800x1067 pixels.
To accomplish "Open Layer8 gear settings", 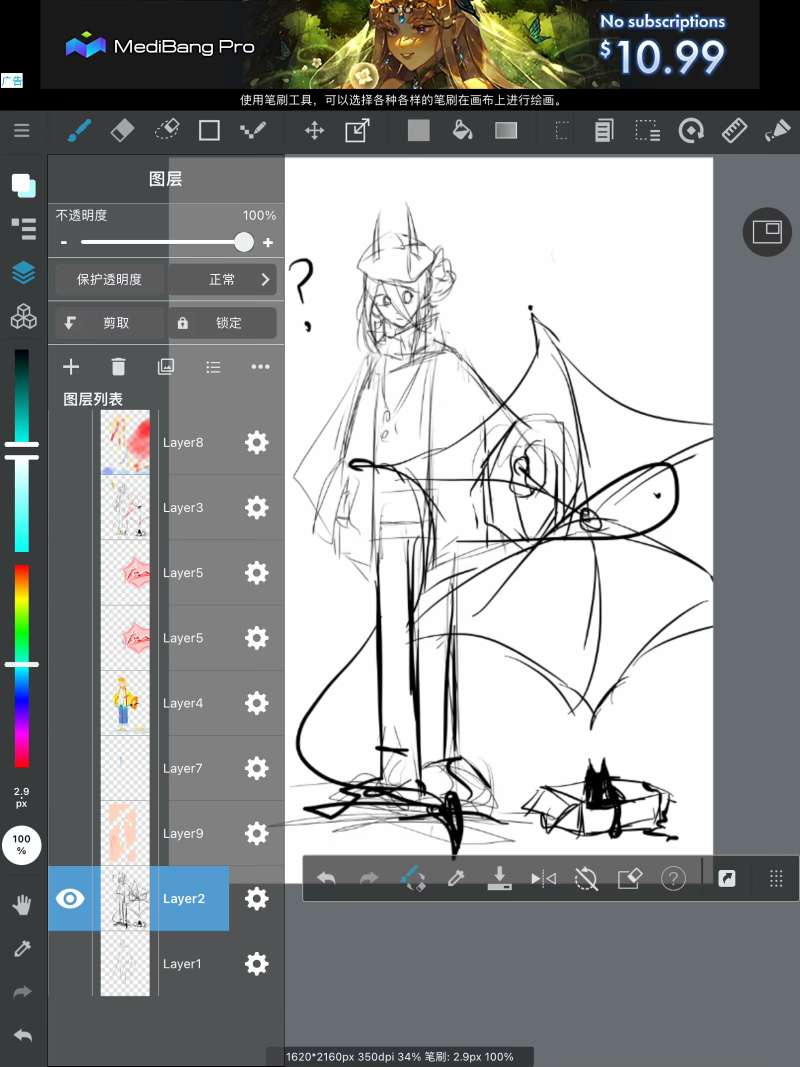I will [256, 442].
